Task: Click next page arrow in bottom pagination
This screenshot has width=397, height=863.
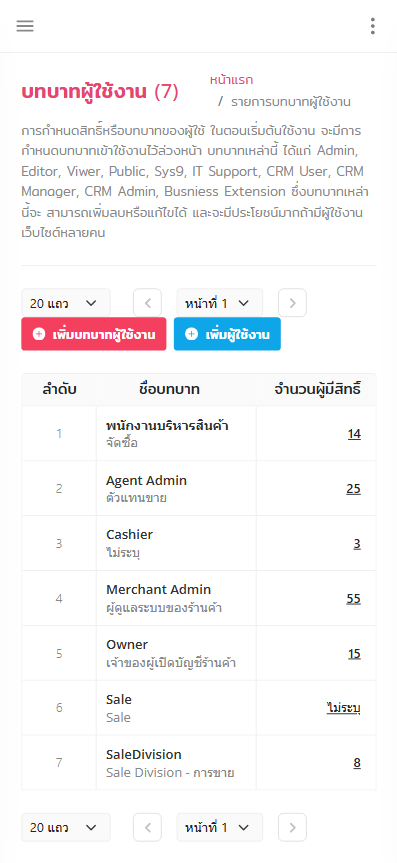Action: [292, 827]
